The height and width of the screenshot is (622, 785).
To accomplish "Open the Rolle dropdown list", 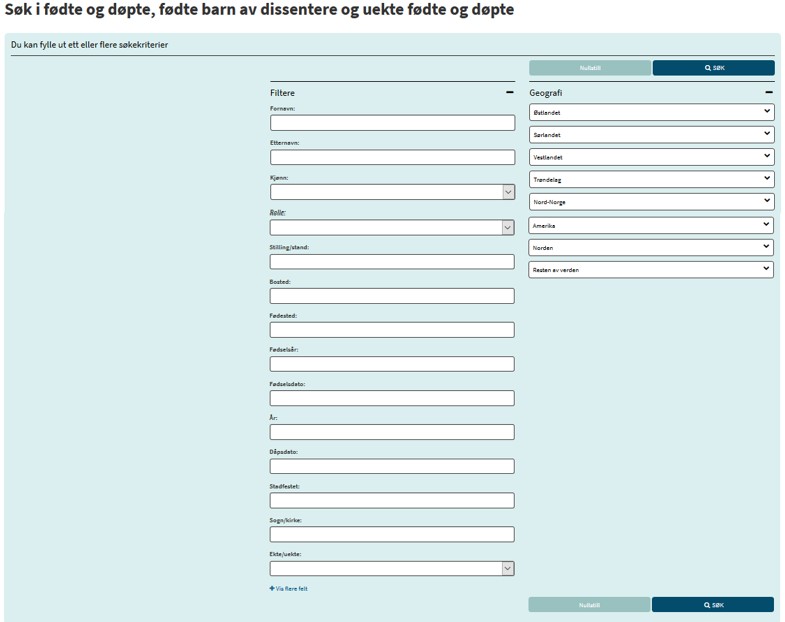I will pyautogui.click(x=392, y=227).
